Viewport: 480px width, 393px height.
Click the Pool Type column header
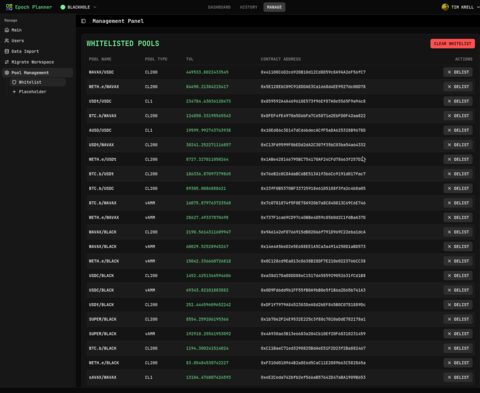click(x=156, y=59)
